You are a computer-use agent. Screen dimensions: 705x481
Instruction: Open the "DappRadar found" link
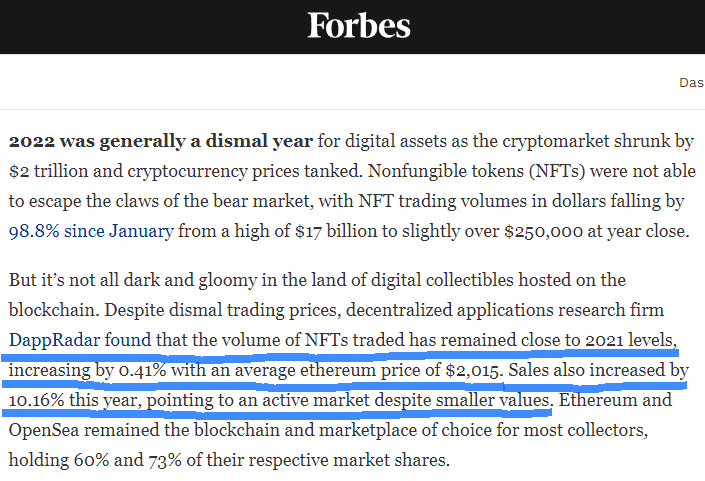tap(80, 340)
